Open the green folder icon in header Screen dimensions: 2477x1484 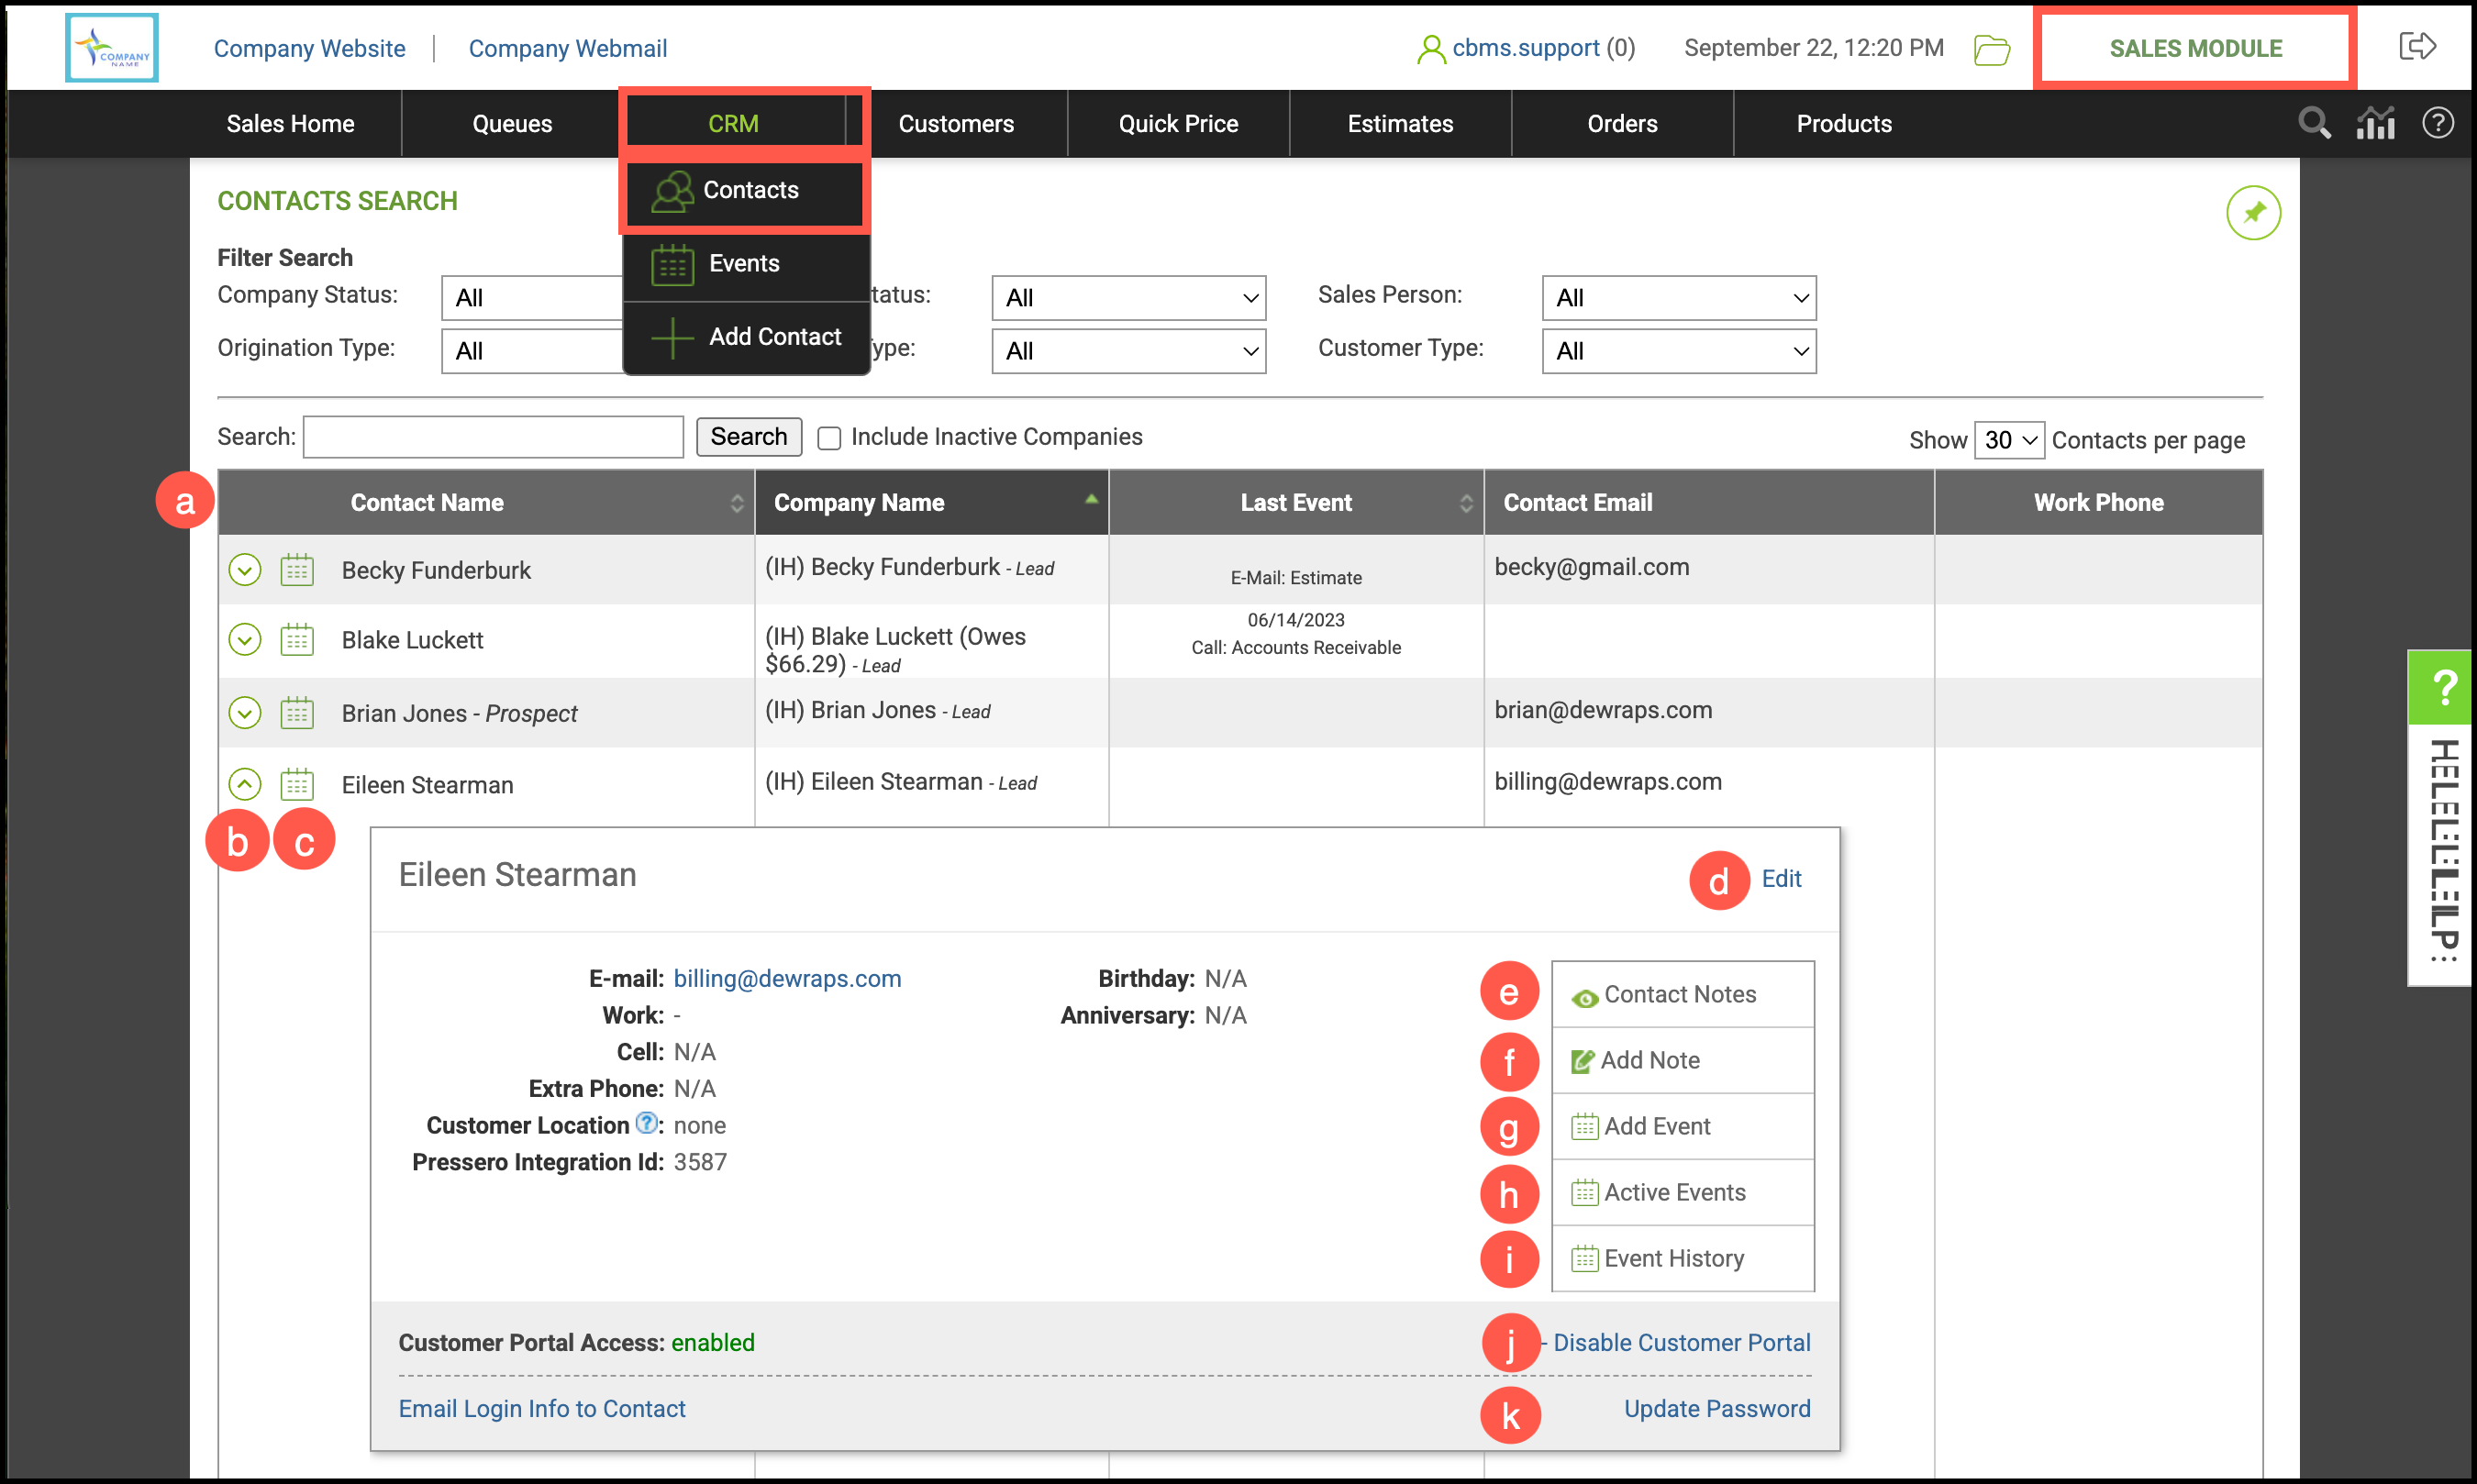1991,49
